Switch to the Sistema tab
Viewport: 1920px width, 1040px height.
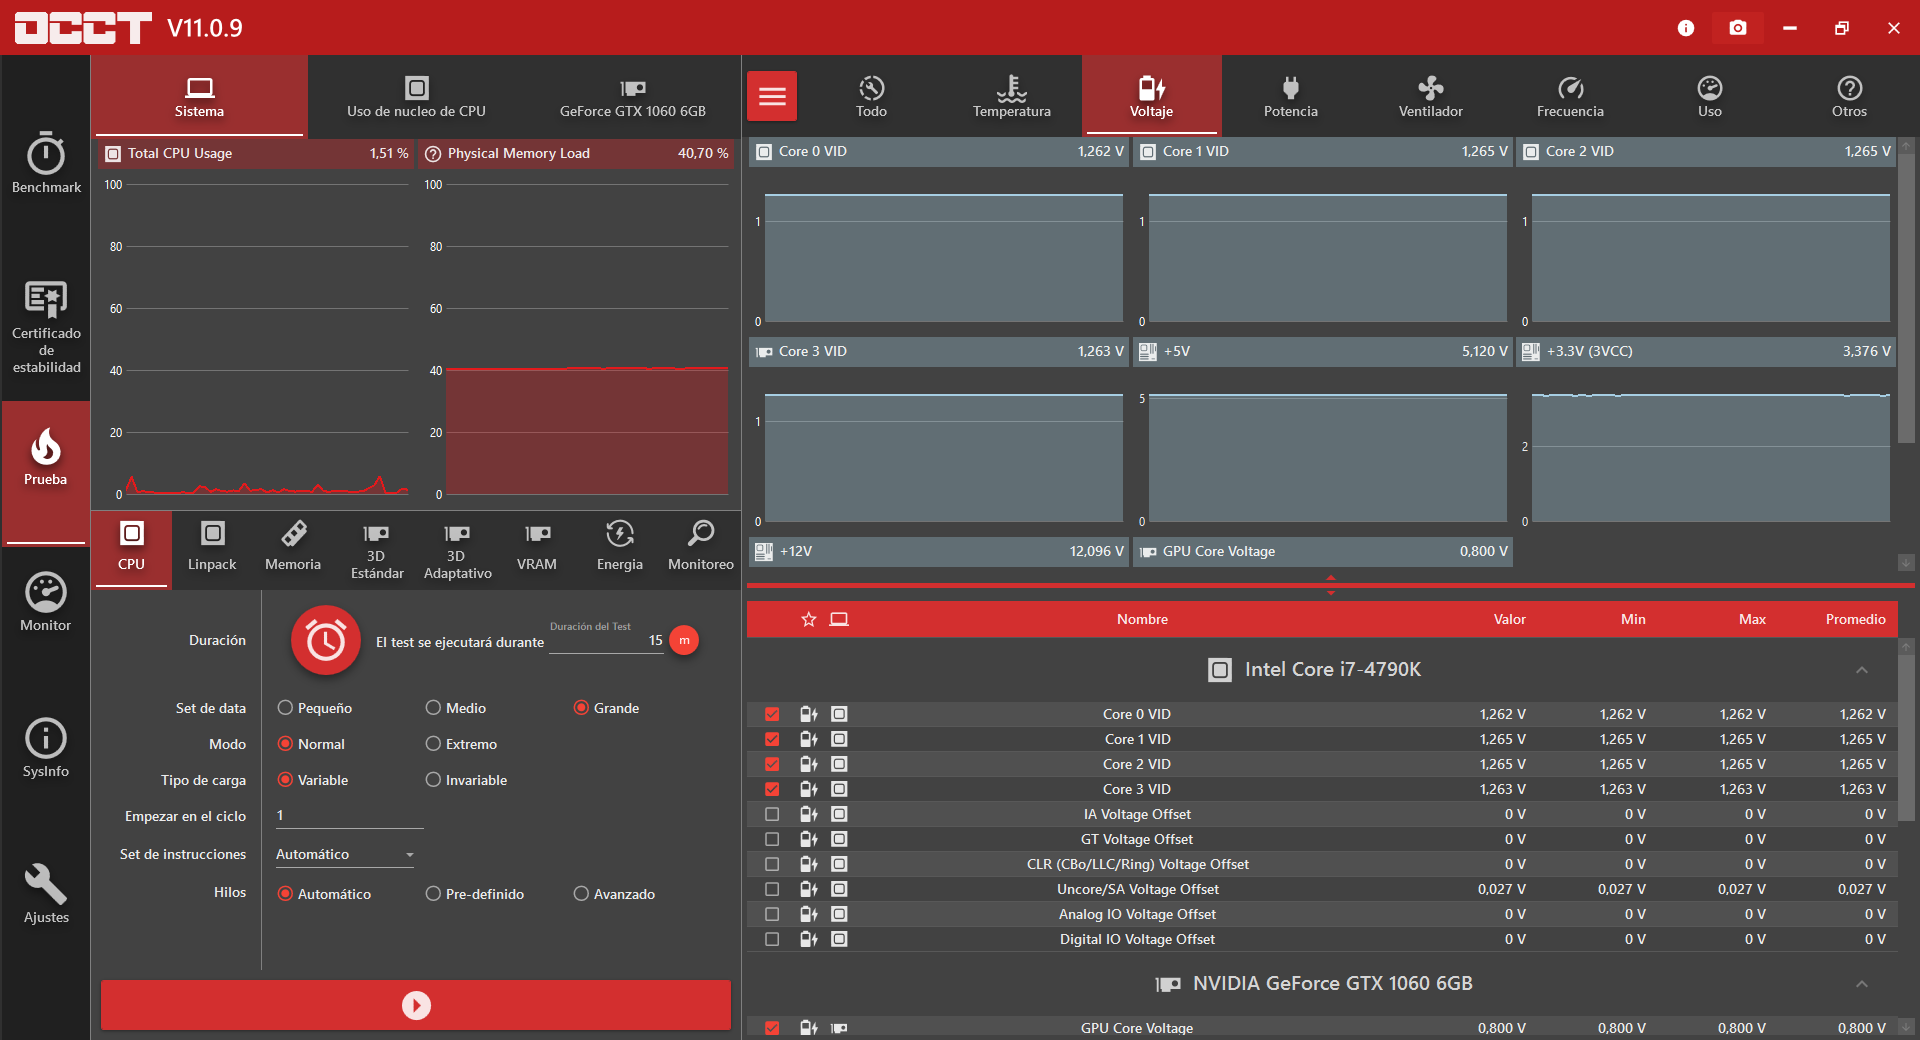(x=199, y=96)
